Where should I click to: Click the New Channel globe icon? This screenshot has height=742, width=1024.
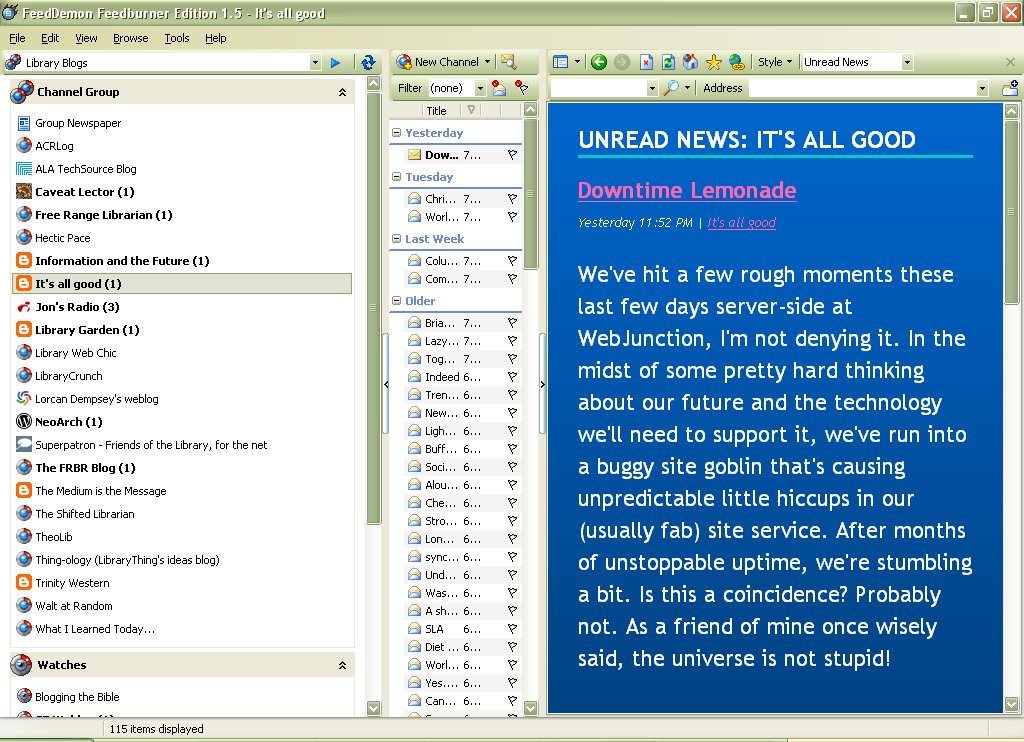pyautogui.click(x=404, y=62)
